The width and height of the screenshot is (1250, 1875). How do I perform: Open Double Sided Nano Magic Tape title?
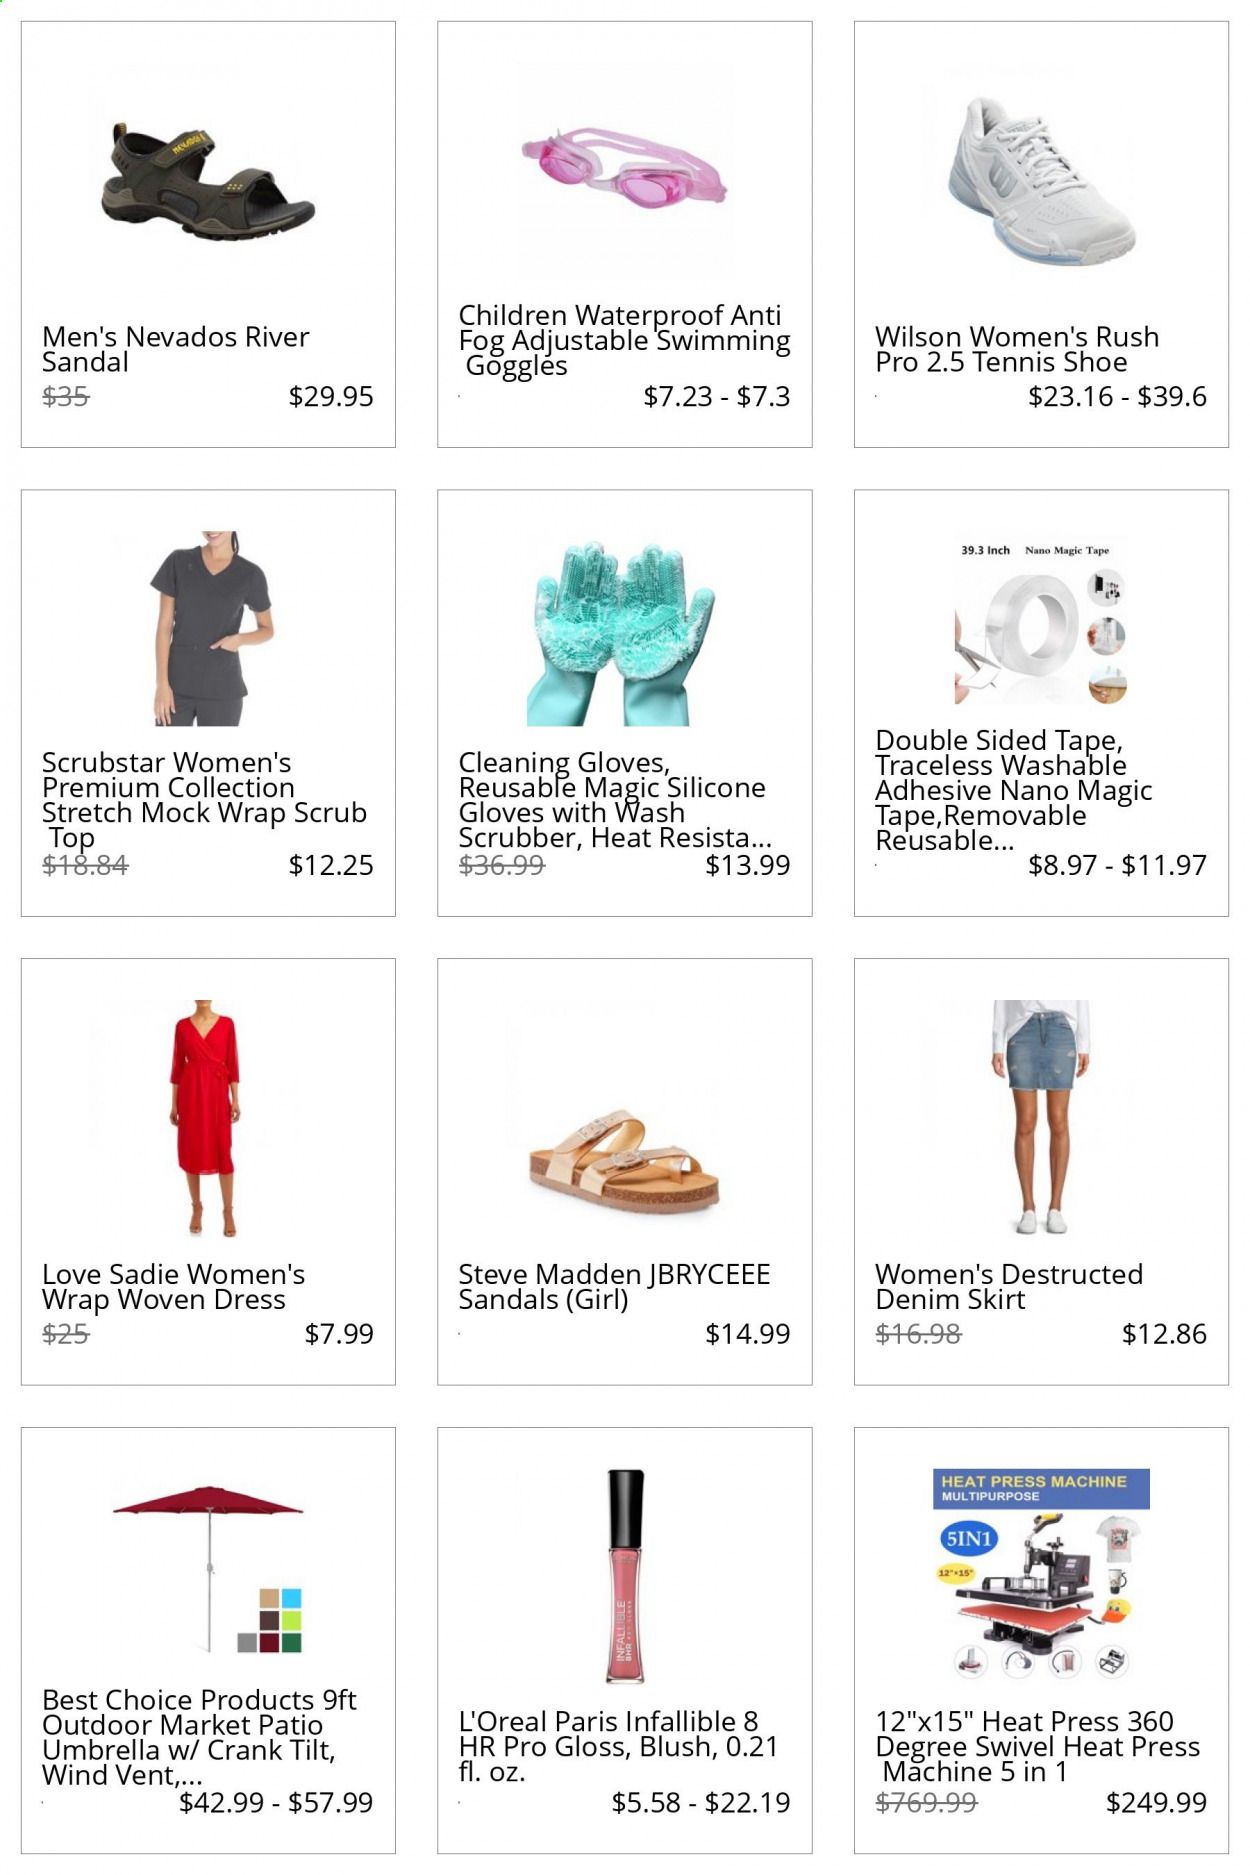[x=1013, y=790]
